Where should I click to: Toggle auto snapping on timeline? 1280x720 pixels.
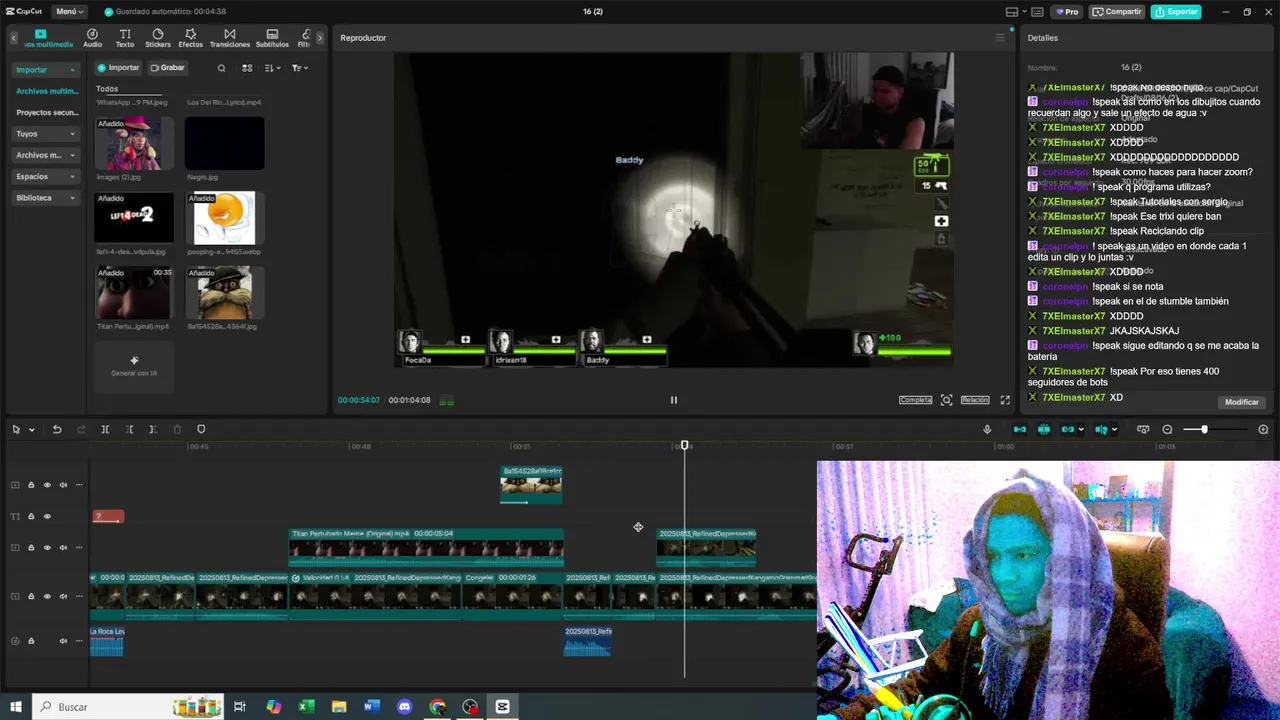click(1044, 430)
